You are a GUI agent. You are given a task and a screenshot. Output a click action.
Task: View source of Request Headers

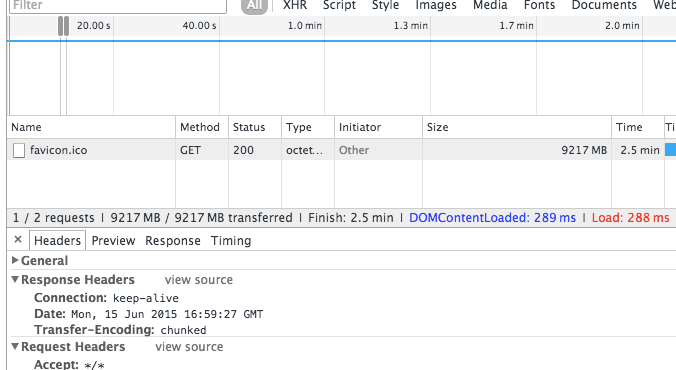tap(189, 347)
